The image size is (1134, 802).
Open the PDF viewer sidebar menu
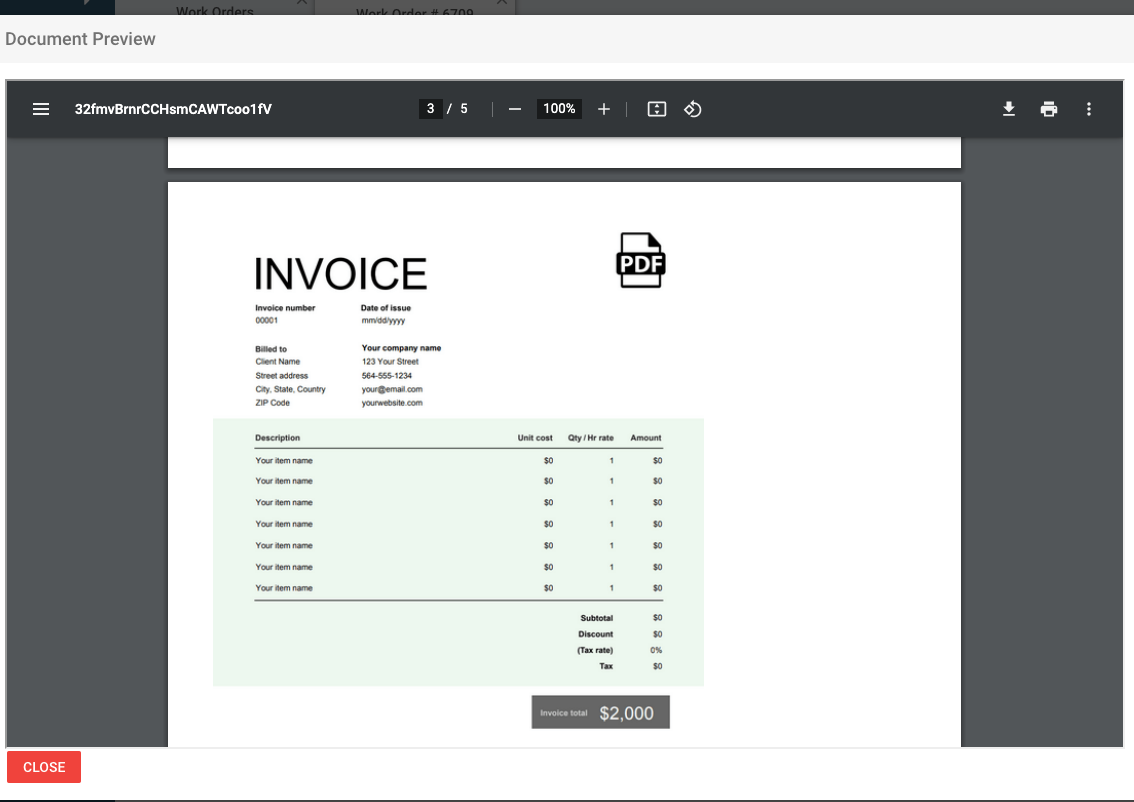(x=41, y=109)
